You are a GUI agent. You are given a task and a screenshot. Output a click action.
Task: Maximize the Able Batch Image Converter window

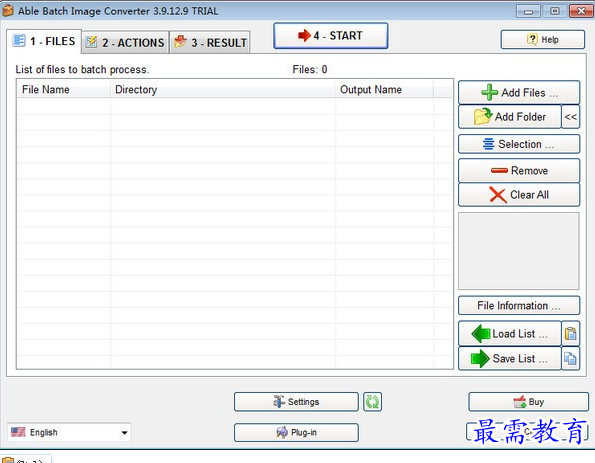tap(554, 11)
